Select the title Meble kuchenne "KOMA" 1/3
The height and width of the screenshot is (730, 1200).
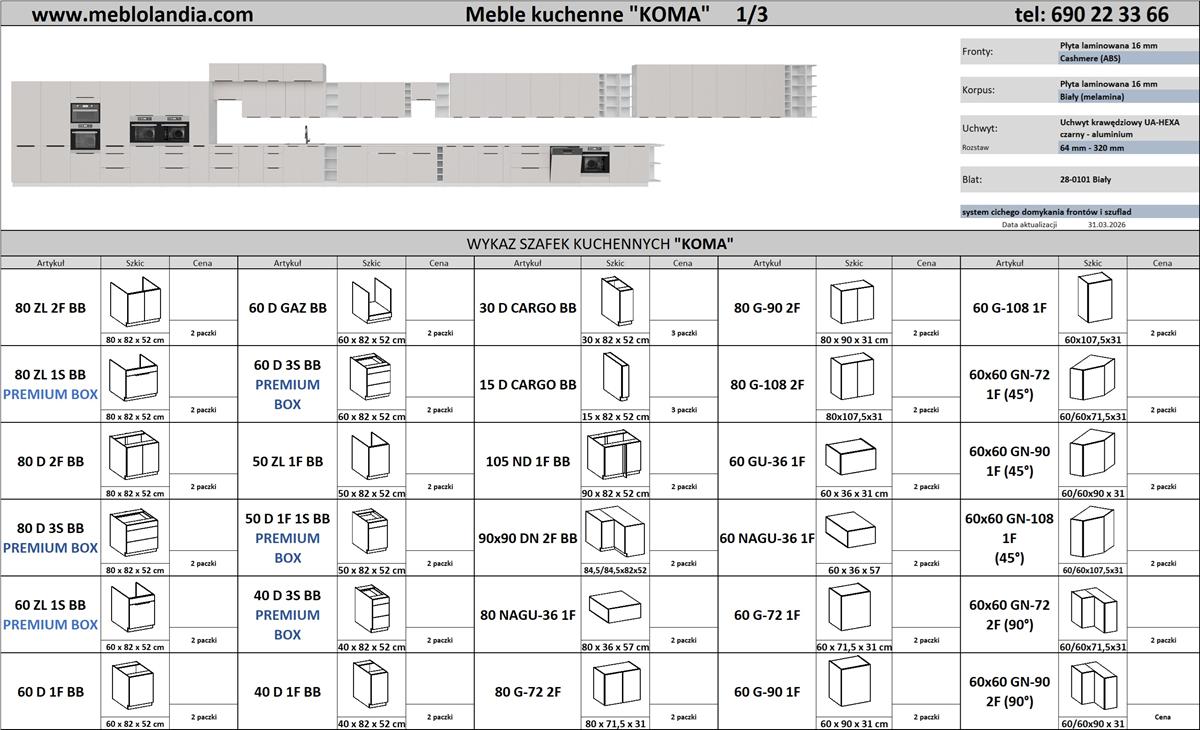(x=617, y=15)
